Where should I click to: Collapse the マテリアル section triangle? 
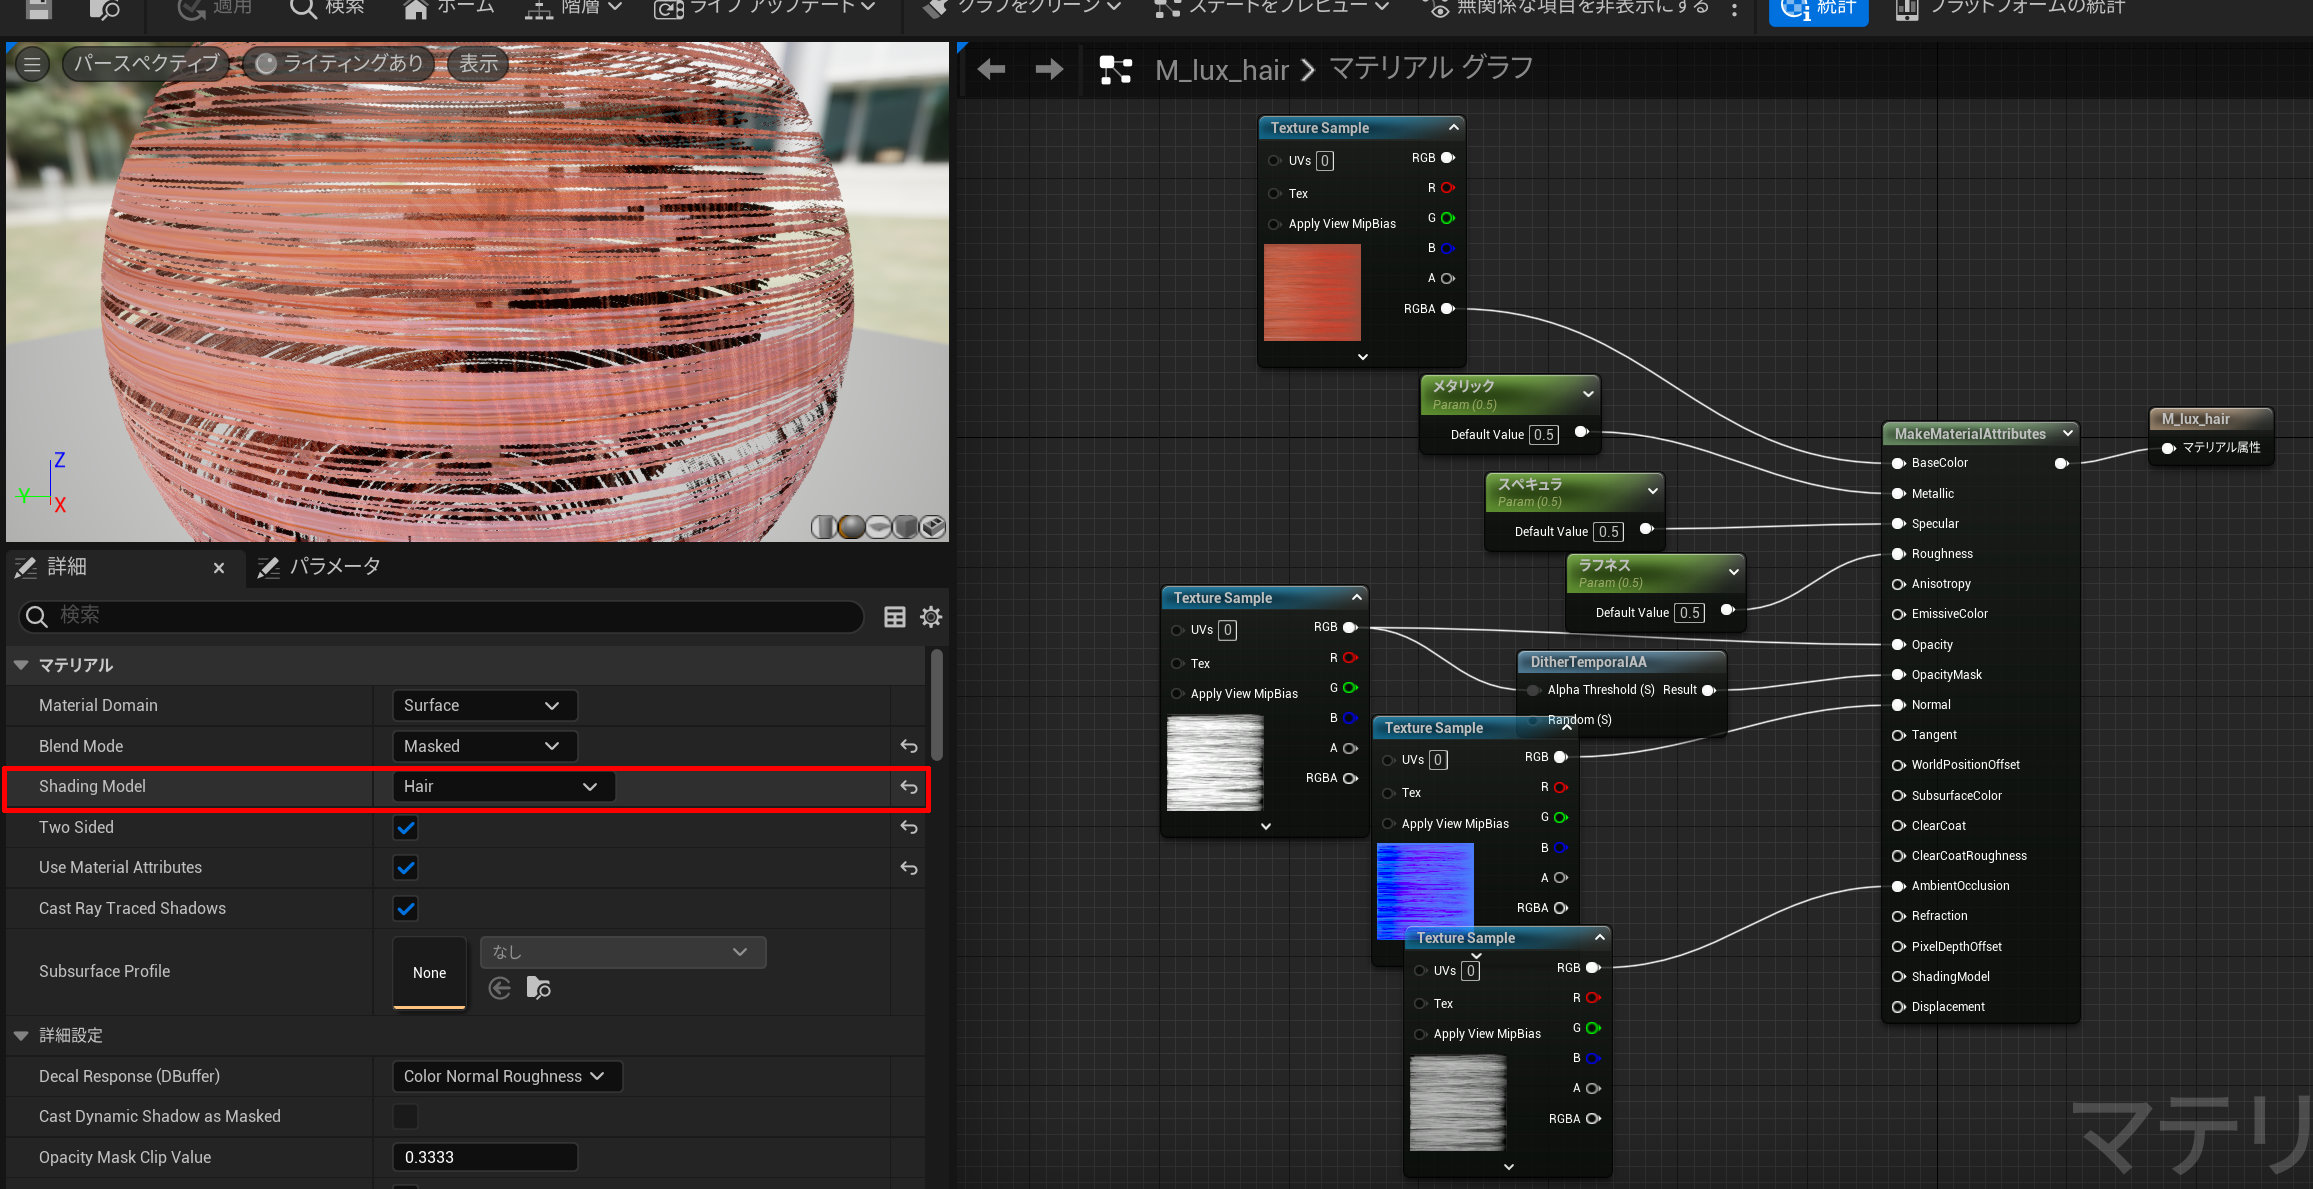pyautogui.click(x=21, y=665)
